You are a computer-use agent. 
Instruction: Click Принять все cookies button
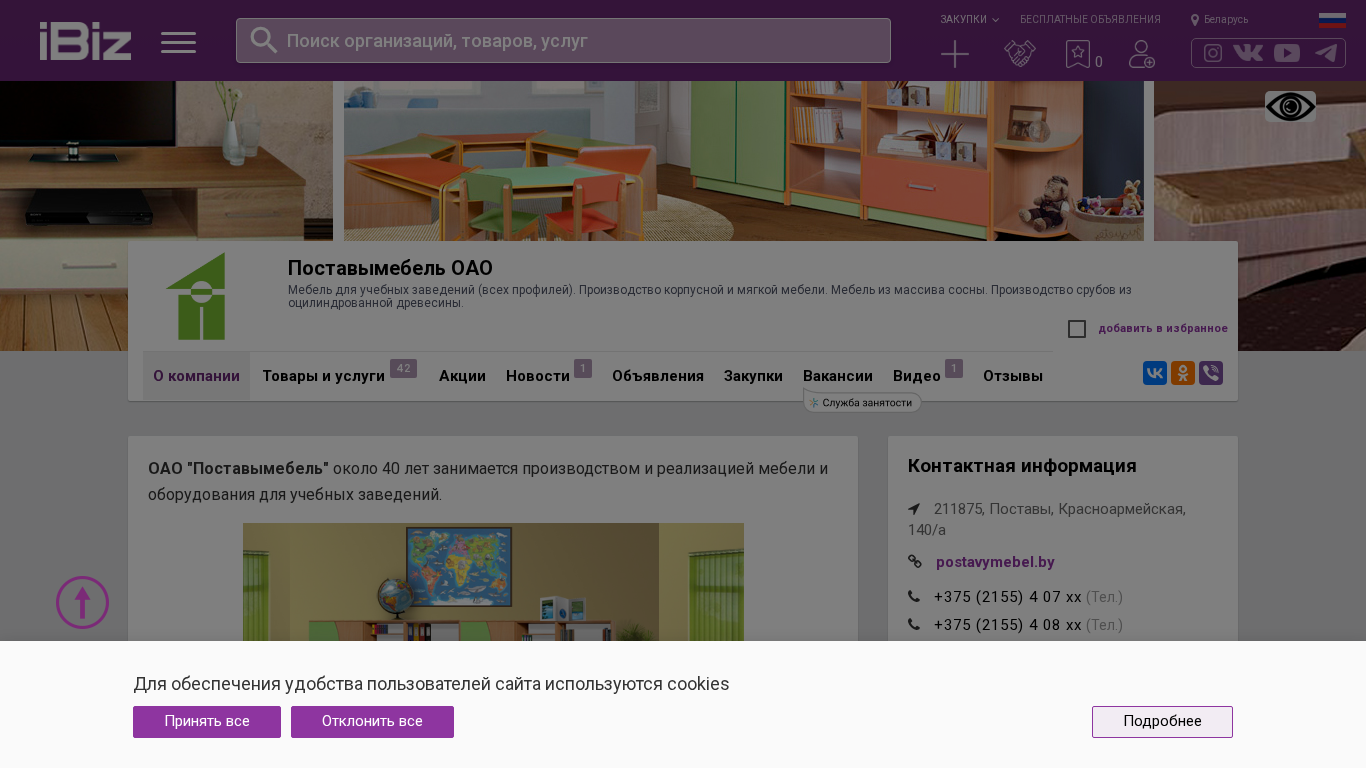click(x=207, y=722)
